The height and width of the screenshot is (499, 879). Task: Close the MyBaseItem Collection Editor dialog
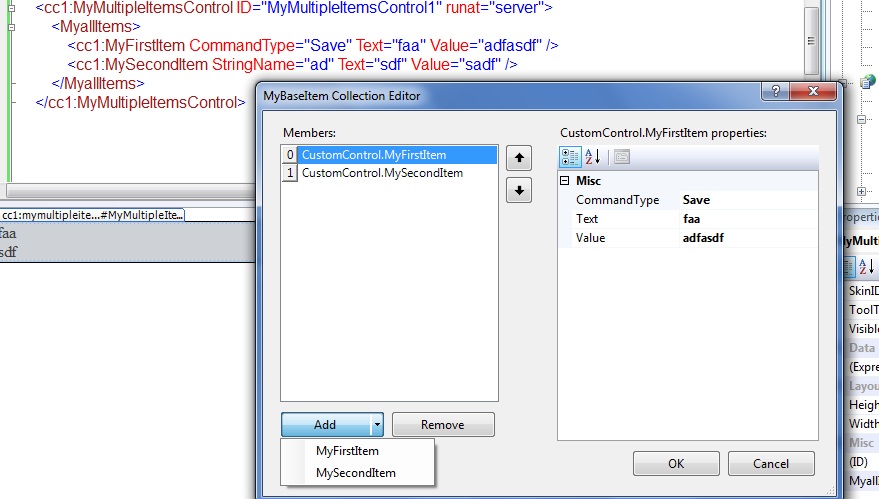813,91
